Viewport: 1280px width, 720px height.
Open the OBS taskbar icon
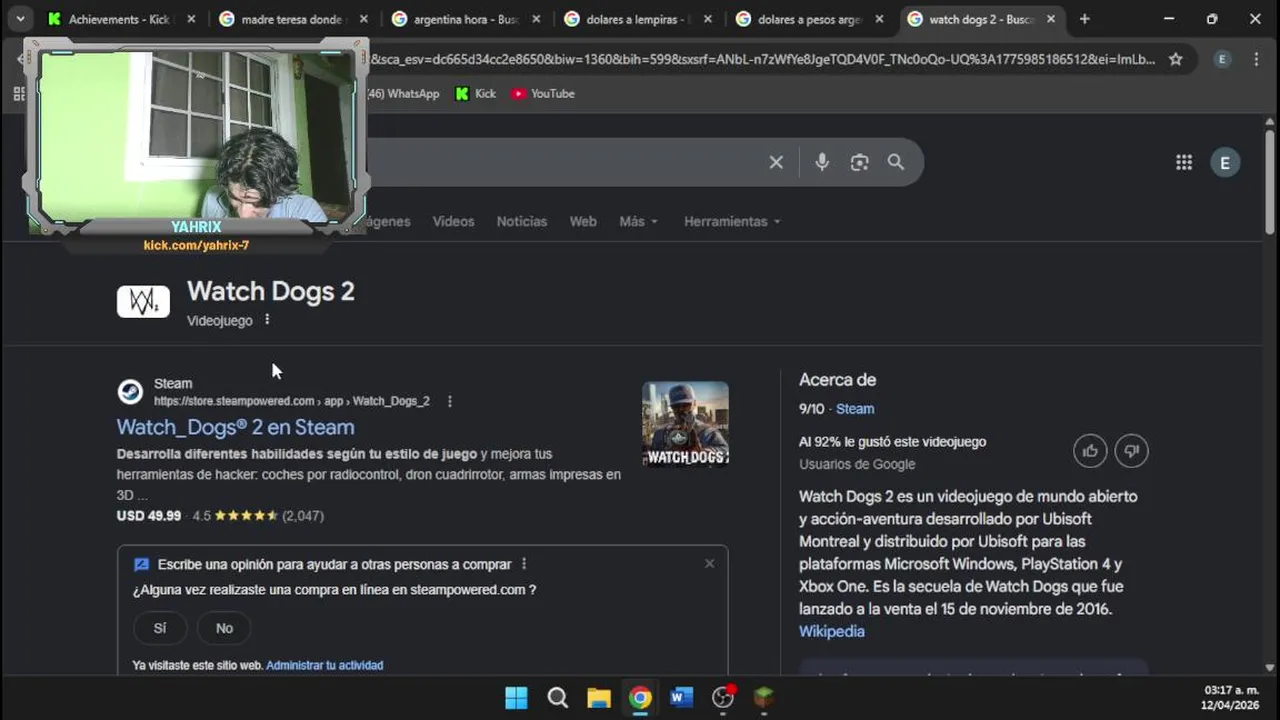(723, 698)
